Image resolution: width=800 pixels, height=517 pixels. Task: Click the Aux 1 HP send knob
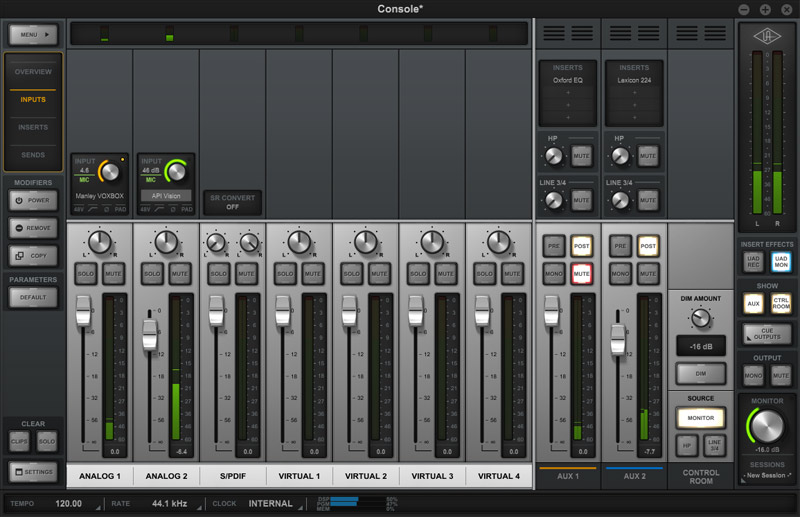(x=554, y=156)
